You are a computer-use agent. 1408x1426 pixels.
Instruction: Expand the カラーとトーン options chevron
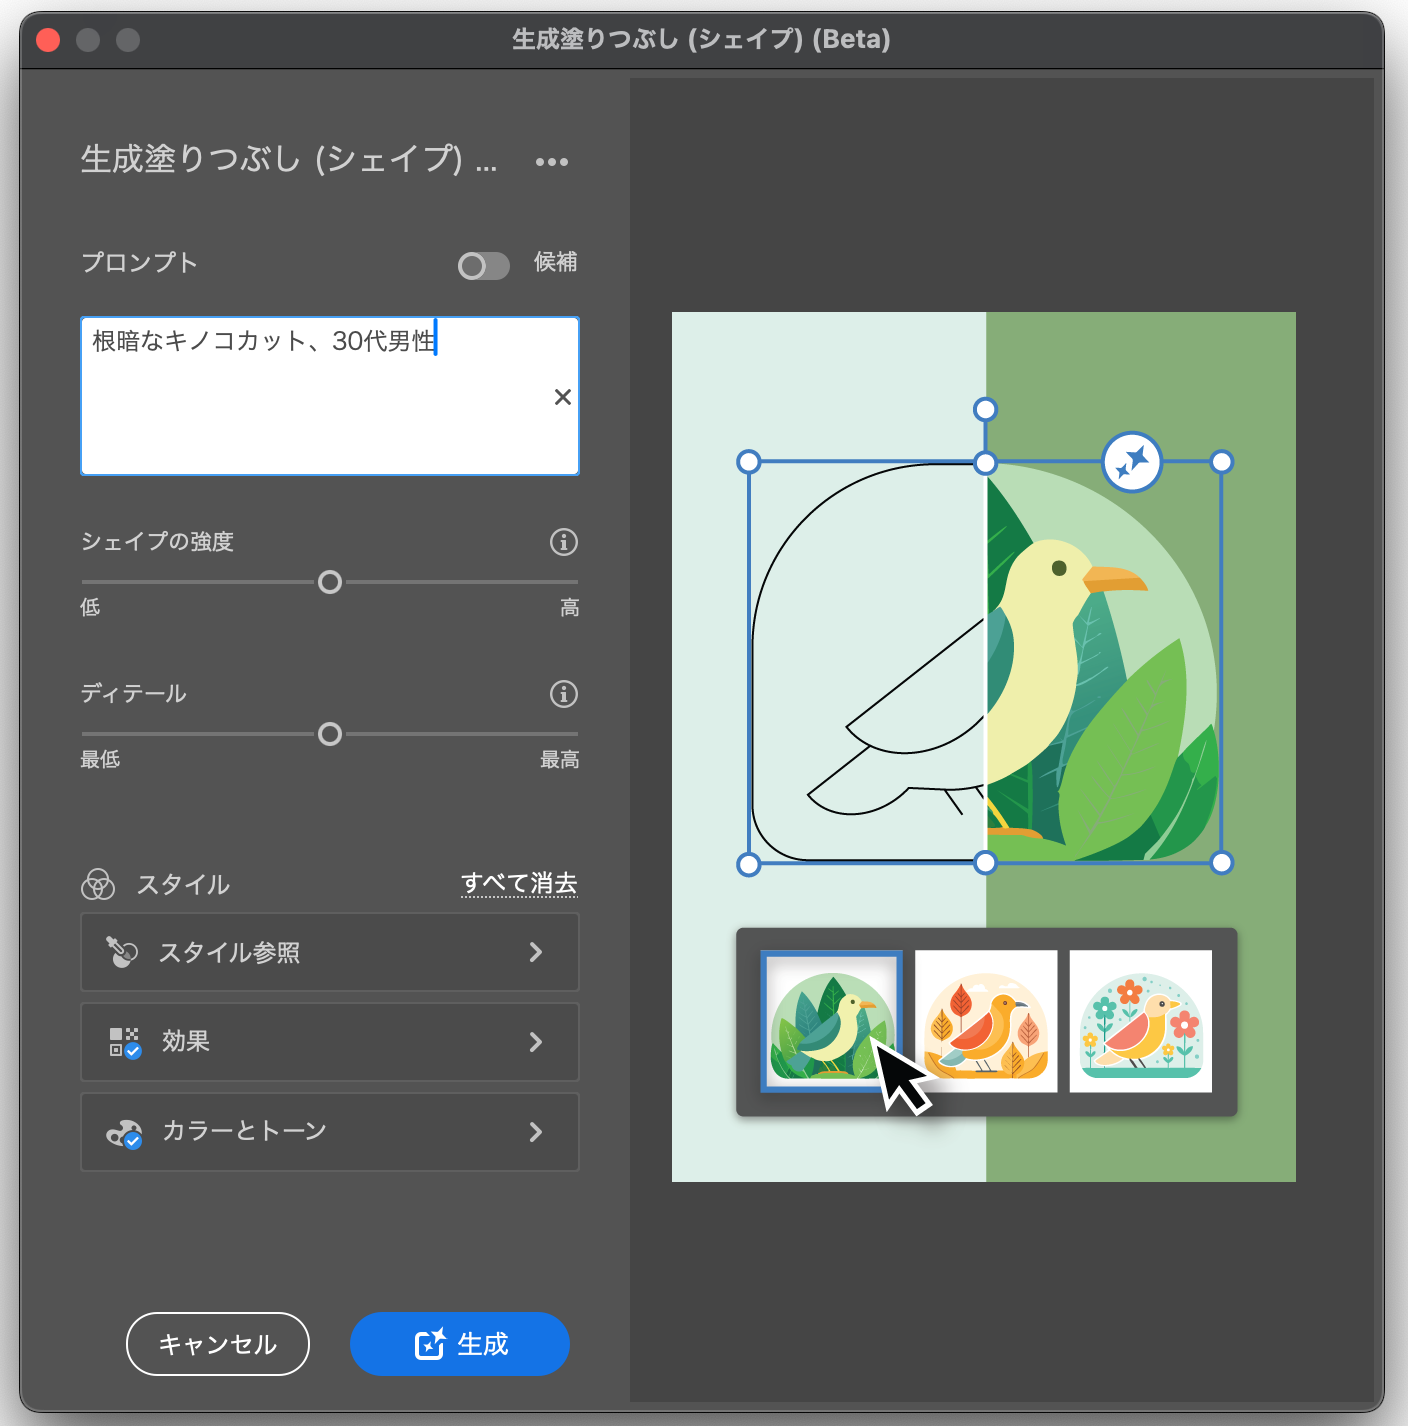click(537, 1132)
